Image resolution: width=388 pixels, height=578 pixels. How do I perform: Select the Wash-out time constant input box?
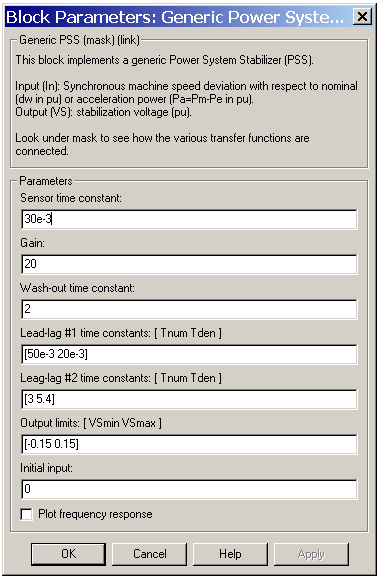coord(189,309)
